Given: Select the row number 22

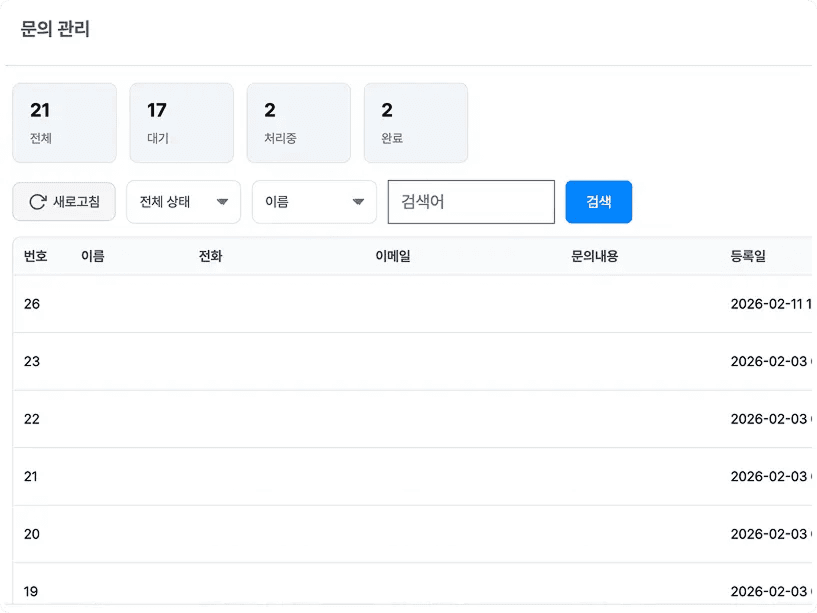Looking at the screenshot, I should (x=32, y=419).
